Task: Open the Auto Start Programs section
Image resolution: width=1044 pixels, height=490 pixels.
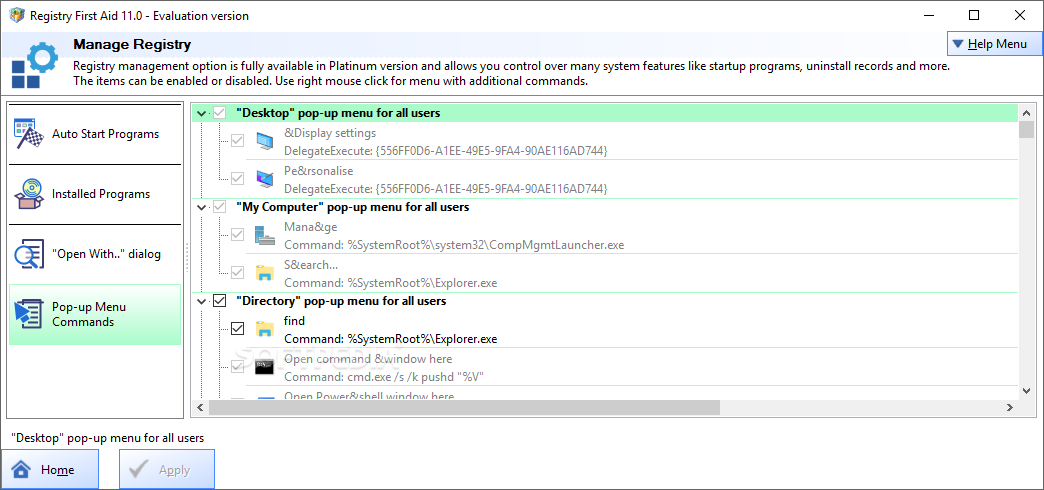Action: (95, 134)
